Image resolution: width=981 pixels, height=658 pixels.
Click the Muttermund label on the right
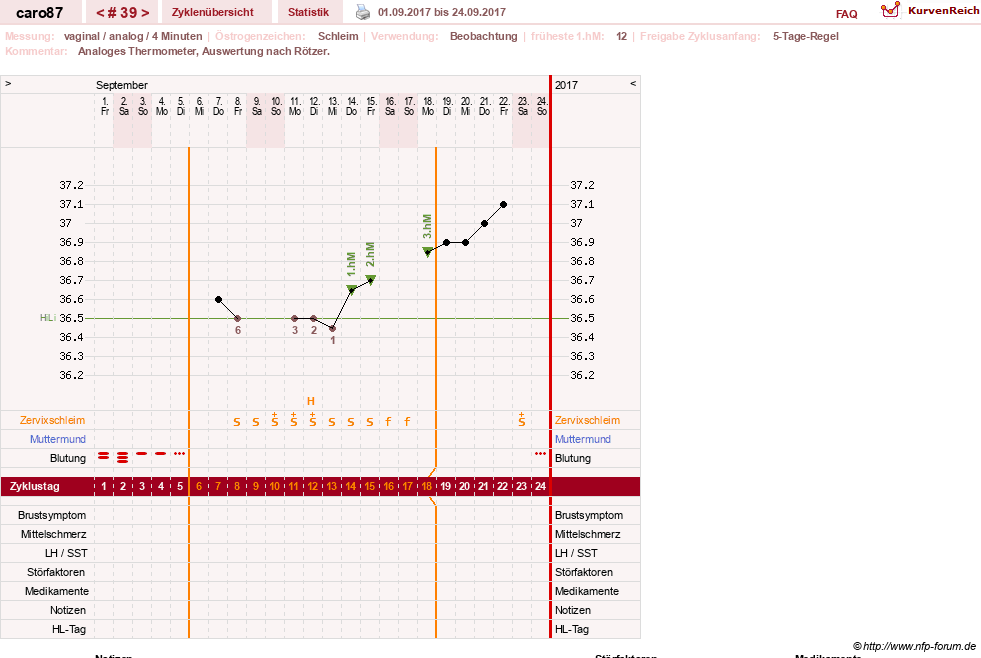583,439
